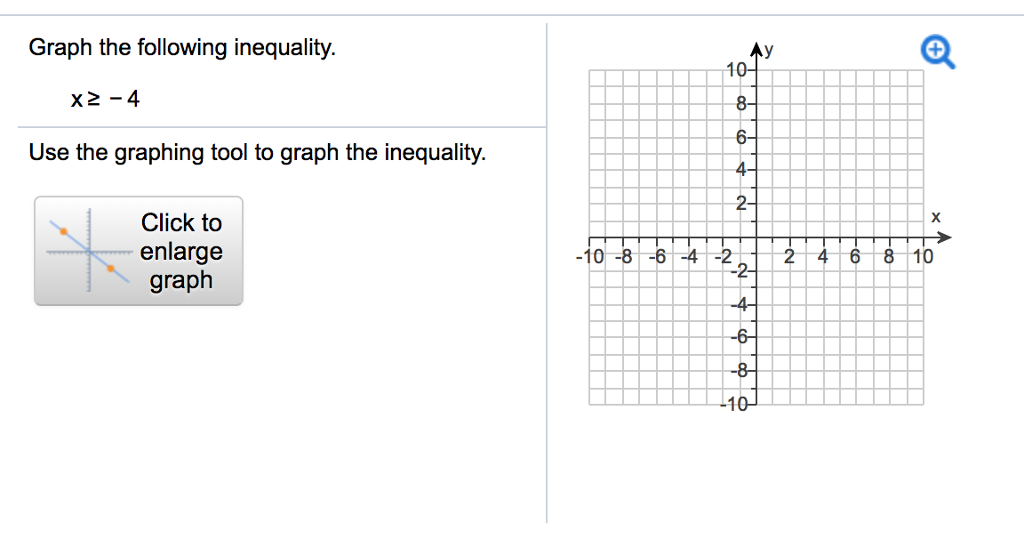Click the 6 label on the y-axis
This screenshot has width=1024, height=539.
coord(742,137)
